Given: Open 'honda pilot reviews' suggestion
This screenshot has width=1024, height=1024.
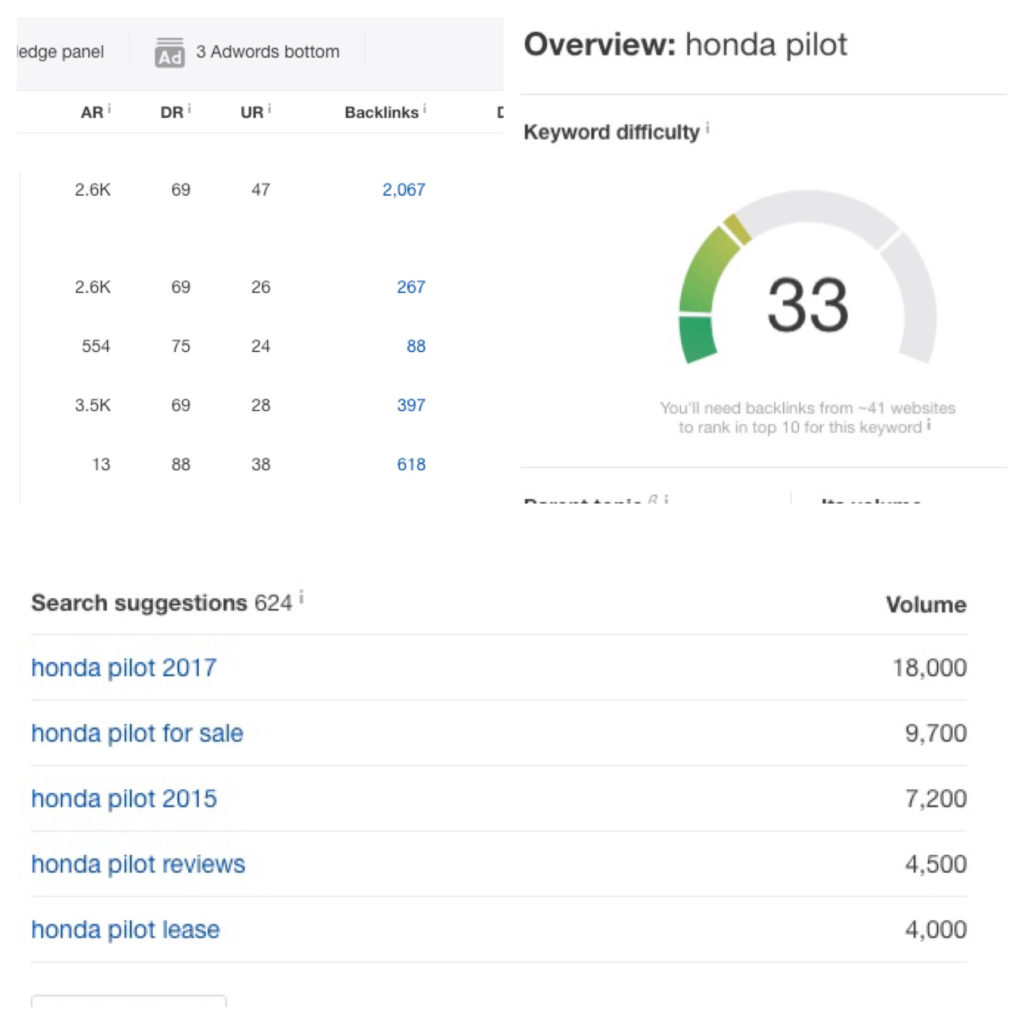Looking at the screenshot, I should (x=138, y=865).
